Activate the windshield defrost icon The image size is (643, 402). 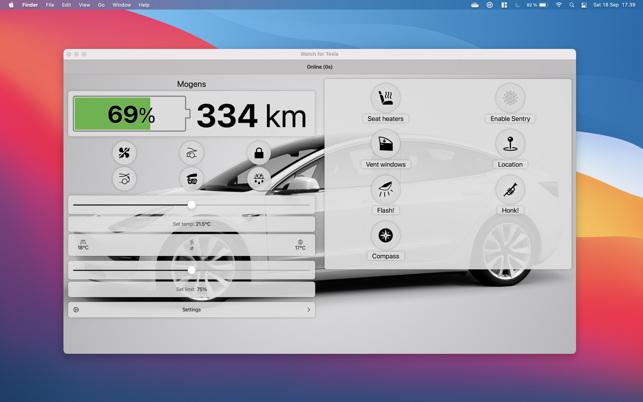coord(259,179)
